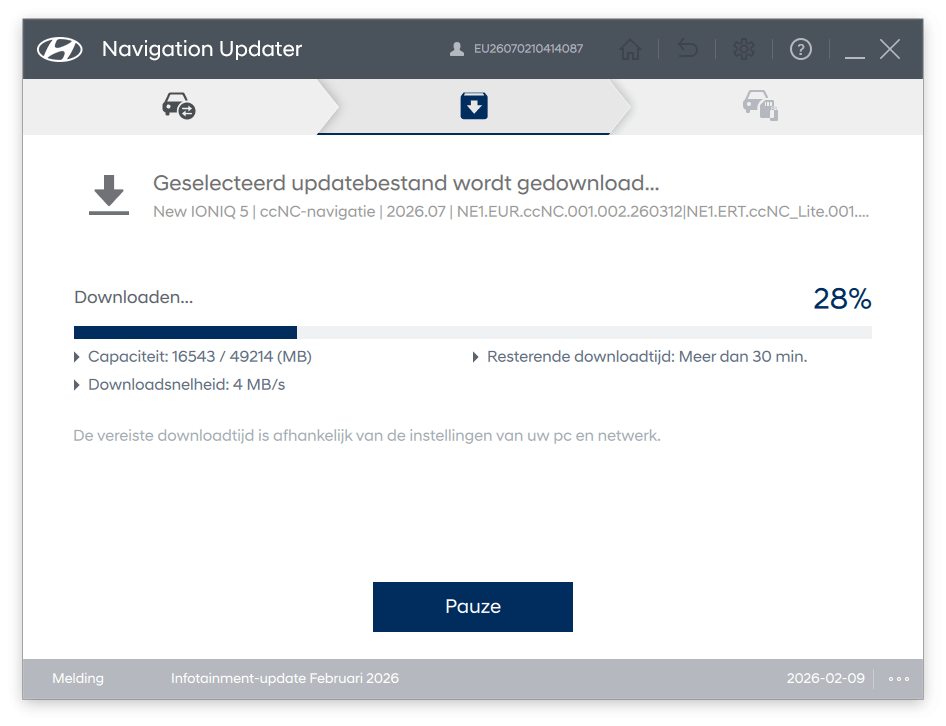
Task: Click the note about vereiste downloadtijd
Action: click(367, 436)
